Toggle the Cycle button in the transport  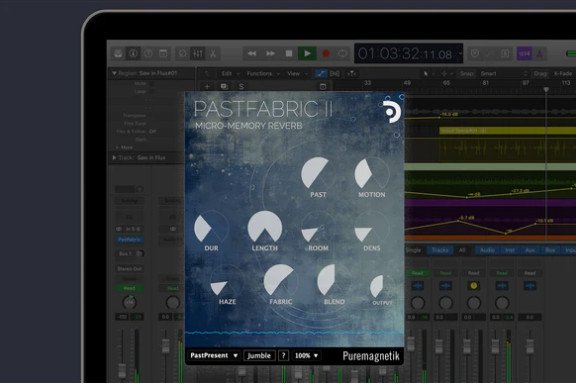click(x=342, y=54)
